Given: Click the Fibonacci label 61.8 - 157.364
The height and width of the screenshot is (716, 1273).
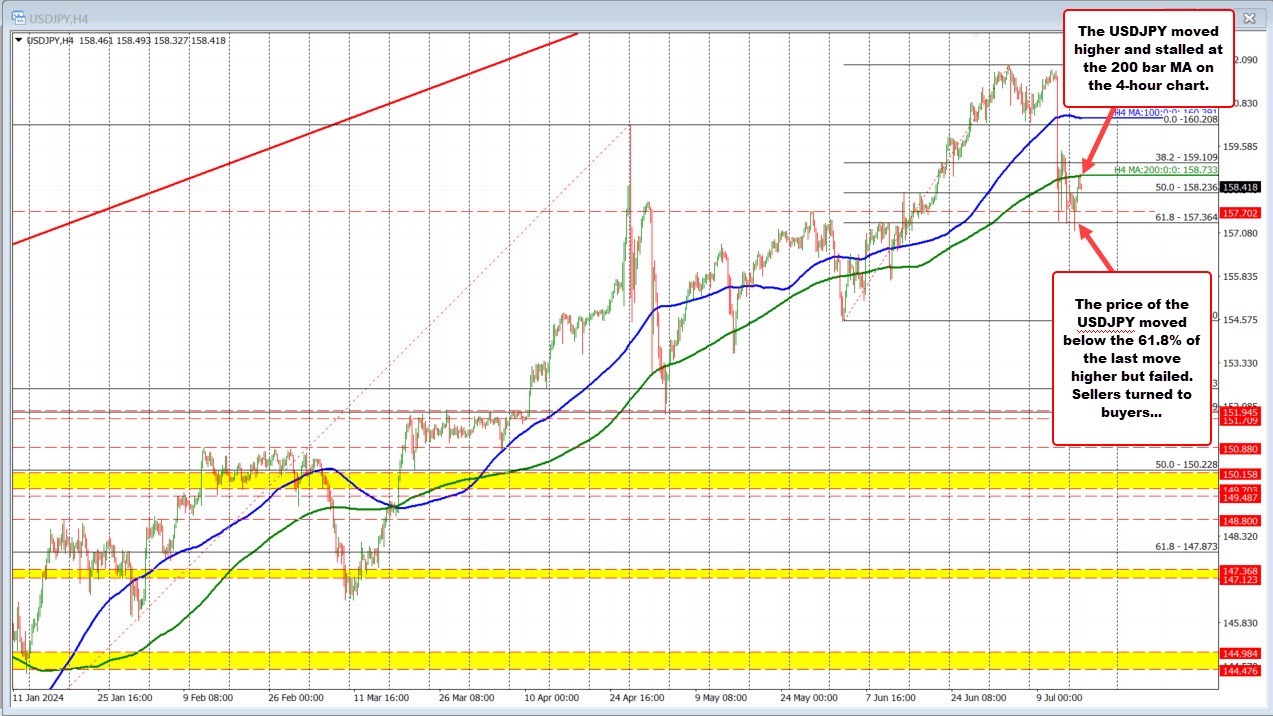Looking at the screenshot, I should (x=1186, y=217).
